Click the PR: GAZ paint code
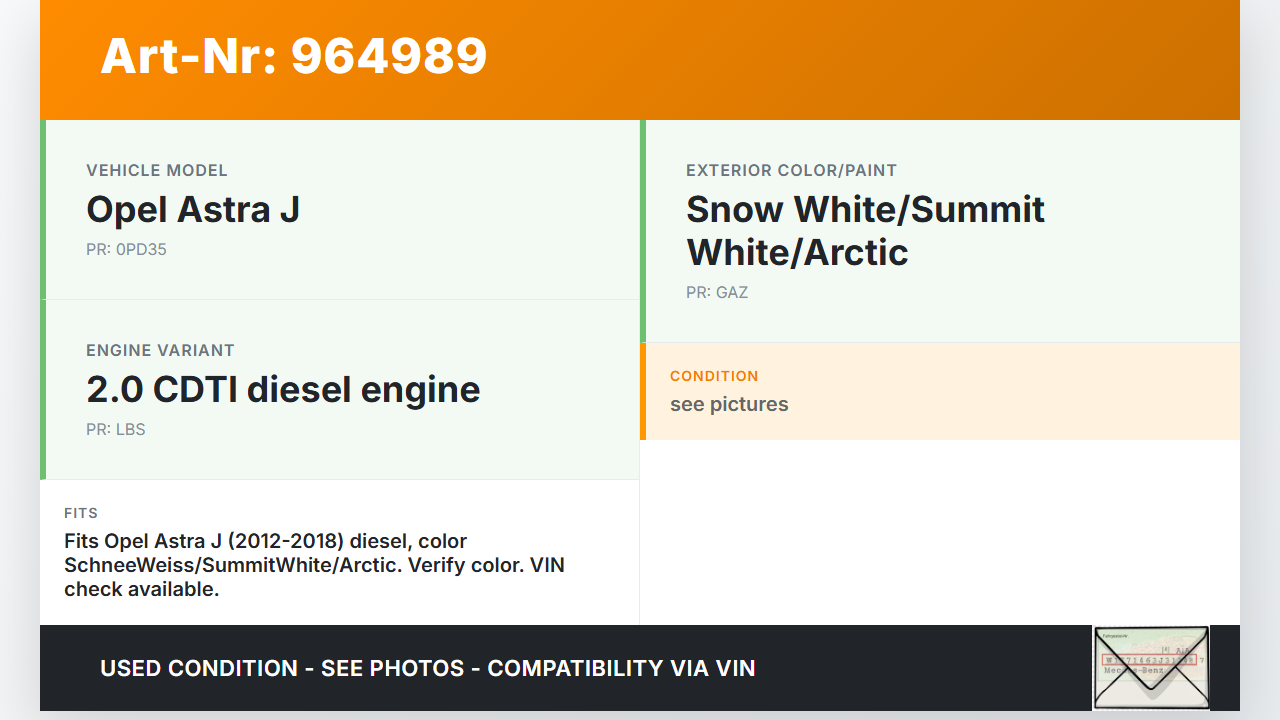The image size is (1280, 720). click(x=717, y=293)
